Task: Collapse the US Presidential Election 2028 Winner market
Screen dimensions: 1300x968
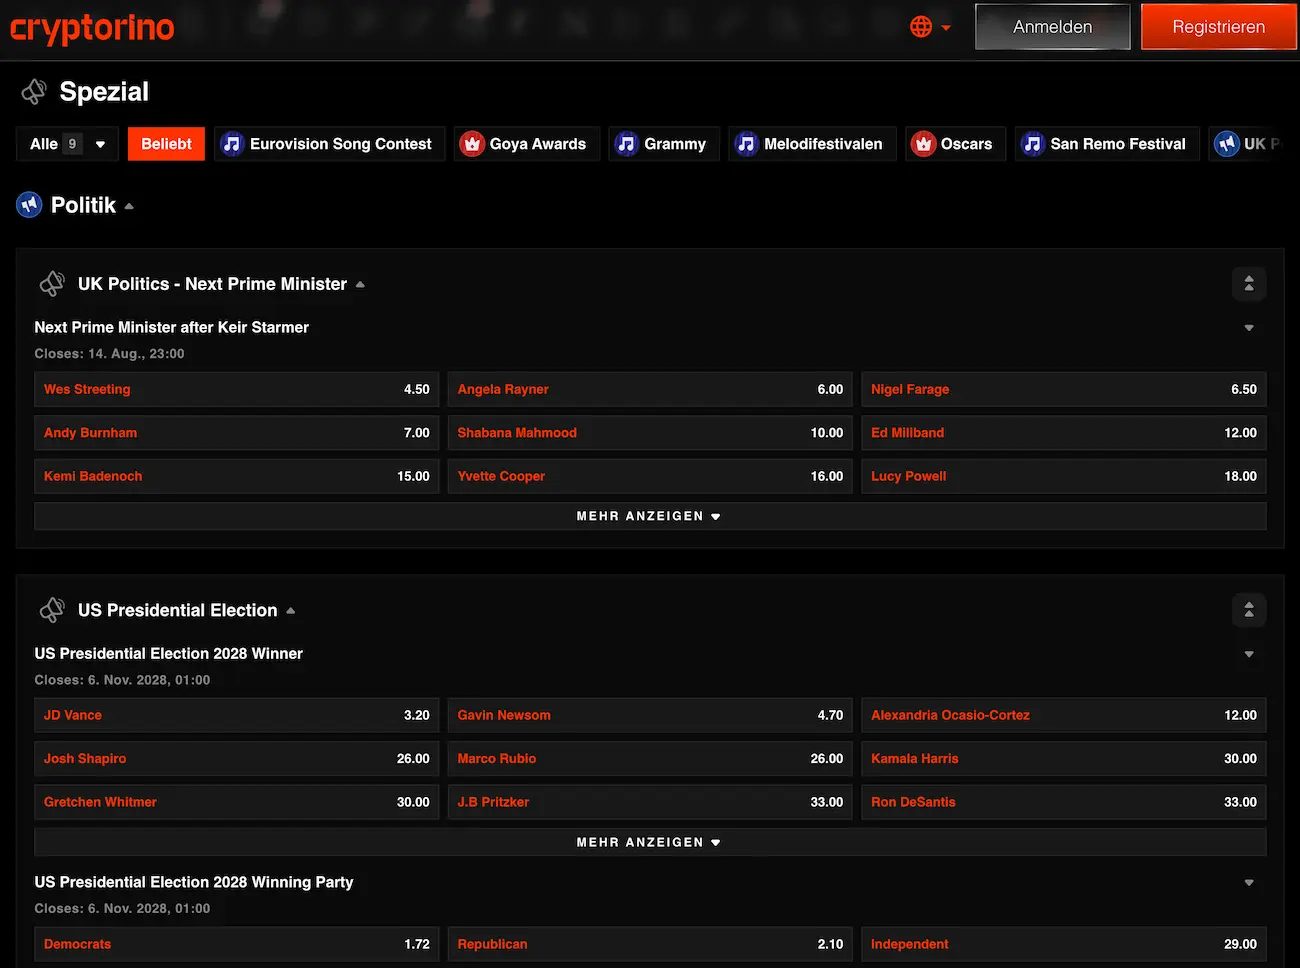Action: click(1248, 654)
